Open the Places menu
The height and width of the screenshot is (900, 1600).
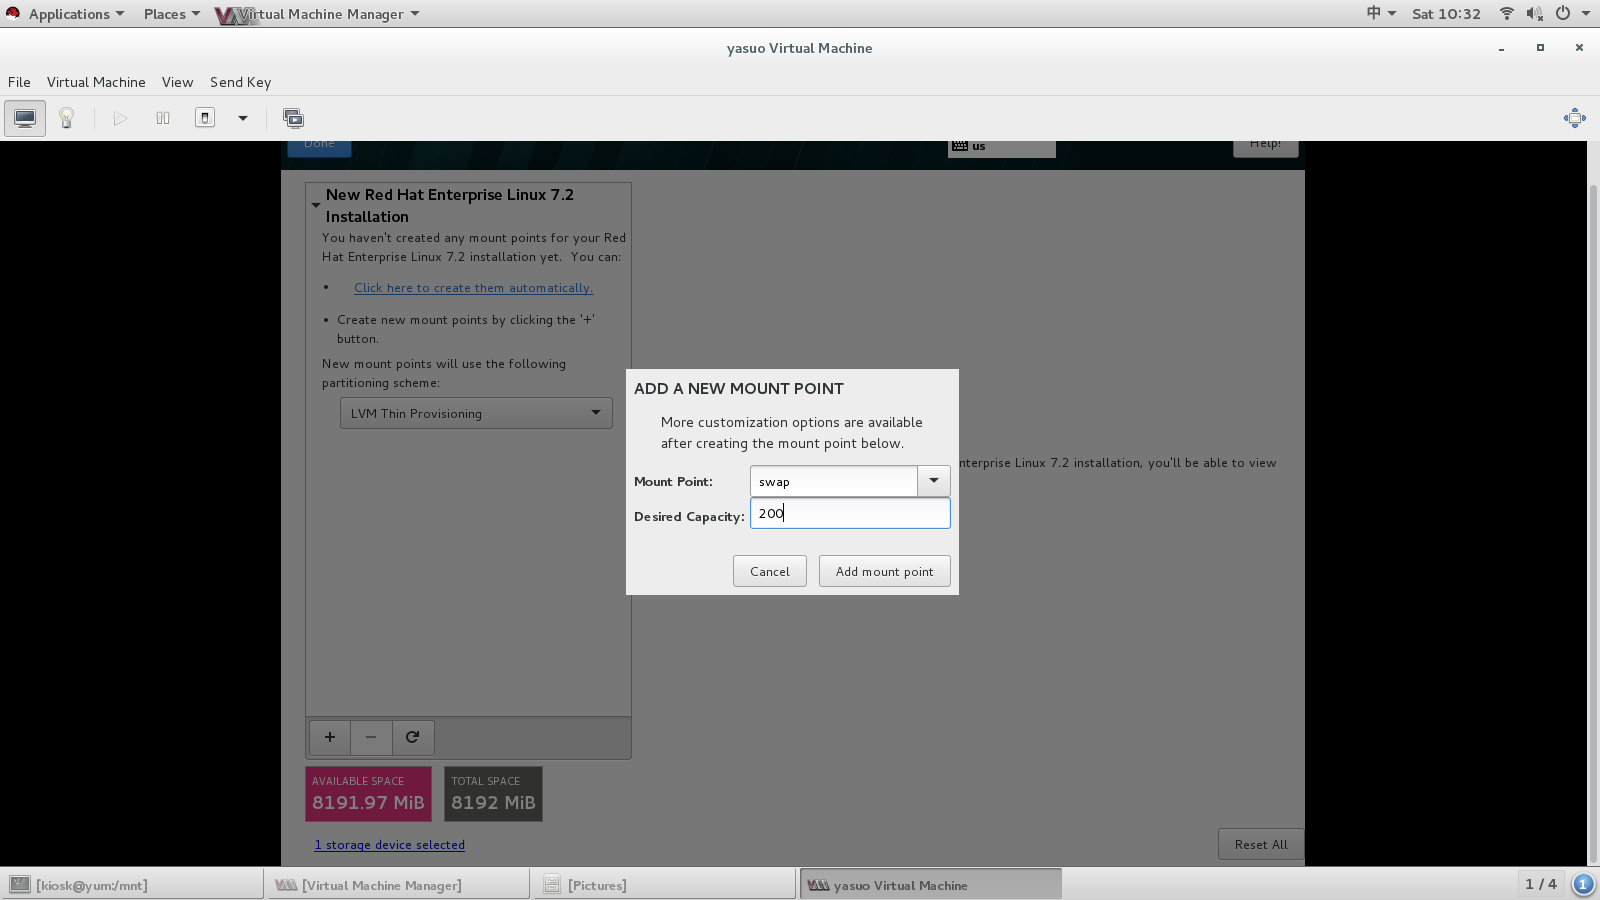(171, 13)
